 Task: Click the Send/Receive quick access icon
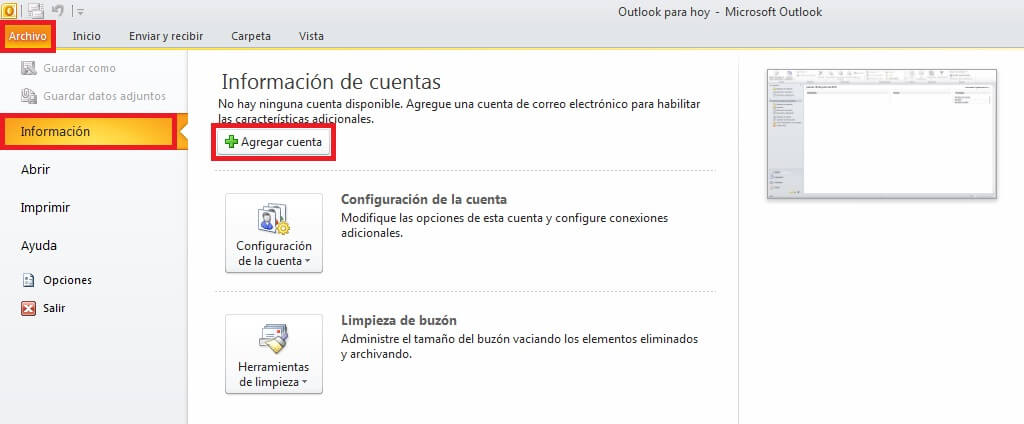point(35,10)
